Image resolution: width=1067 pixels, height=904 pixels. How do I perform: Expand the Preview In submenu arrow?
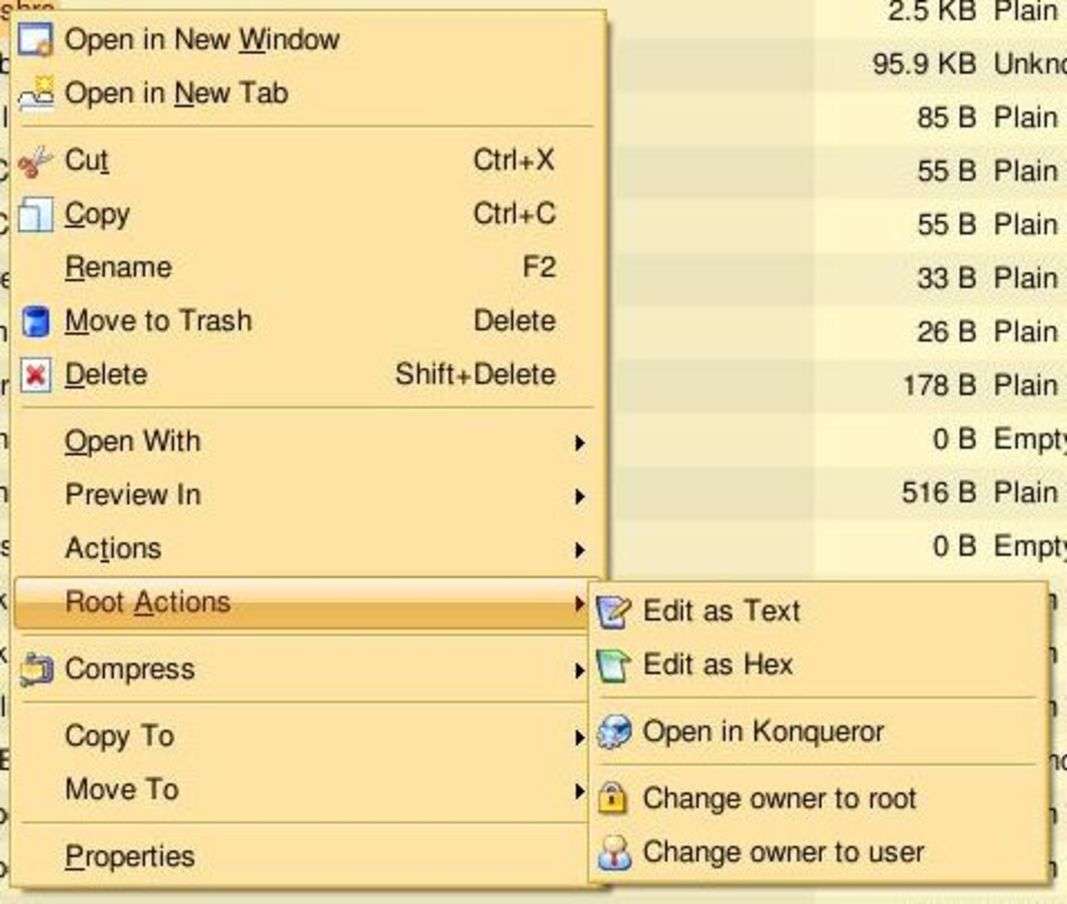point(579,496)
